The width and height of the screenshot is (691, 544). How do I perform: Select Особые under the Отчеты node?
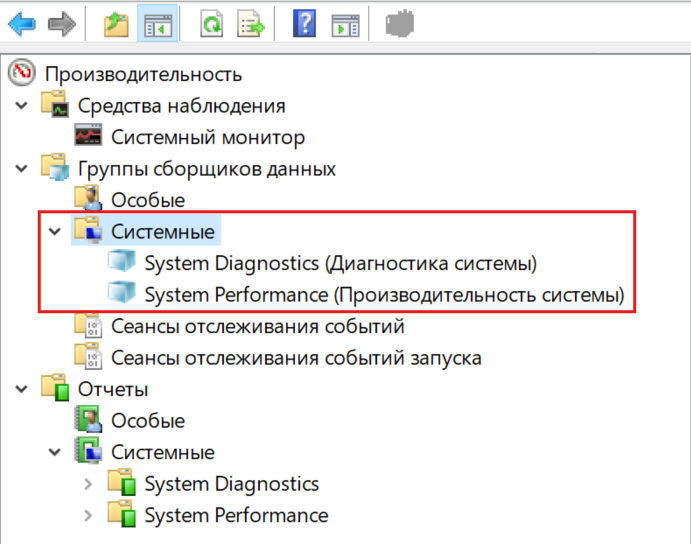(147, 421)
